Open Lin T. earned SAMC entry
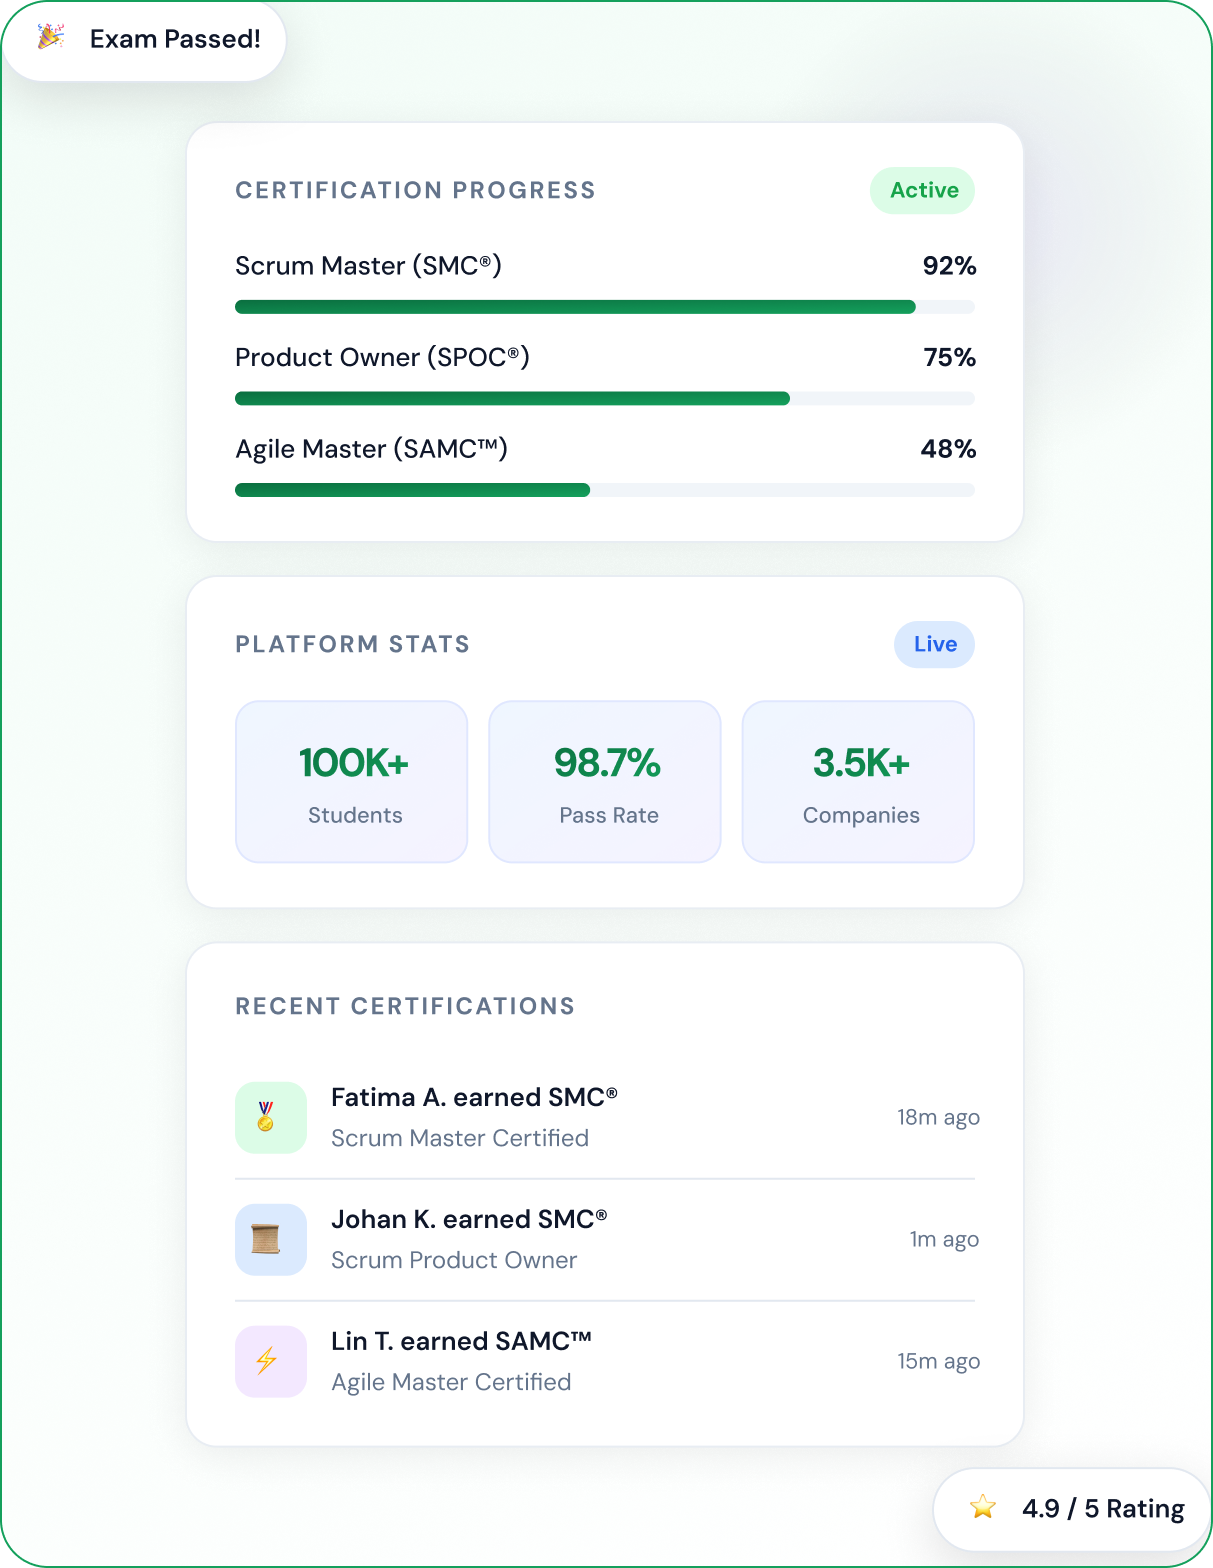The width and height of the screenshot is (1213, 1568). pos(461,1341)
